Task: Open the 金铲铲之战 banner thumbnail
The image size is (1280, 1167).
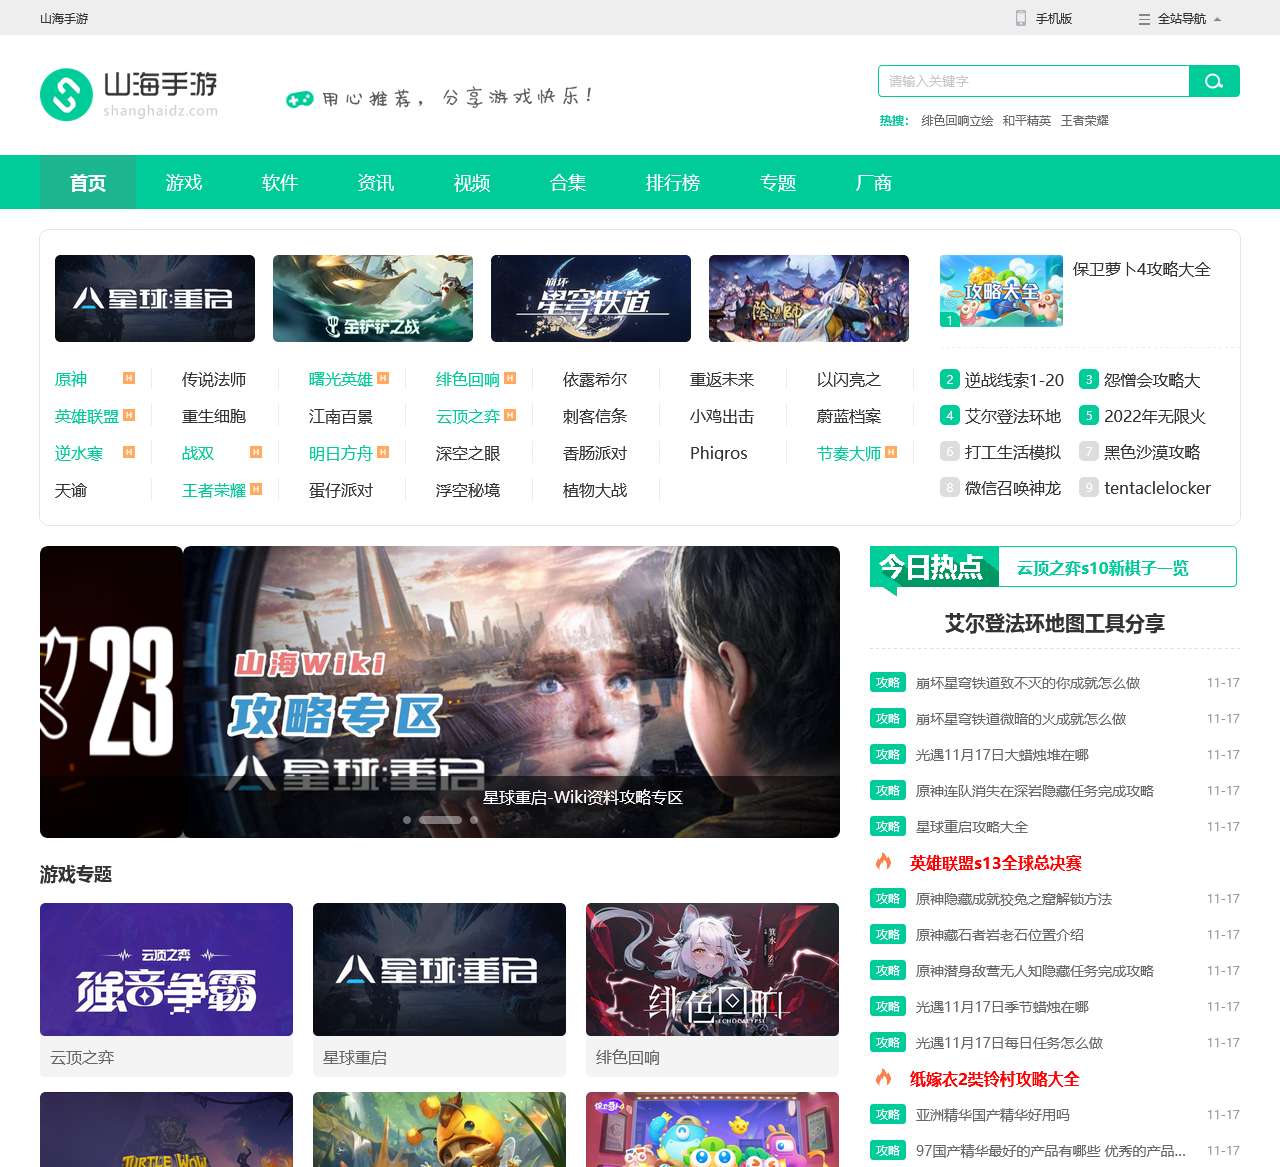Action: point(373,298)
